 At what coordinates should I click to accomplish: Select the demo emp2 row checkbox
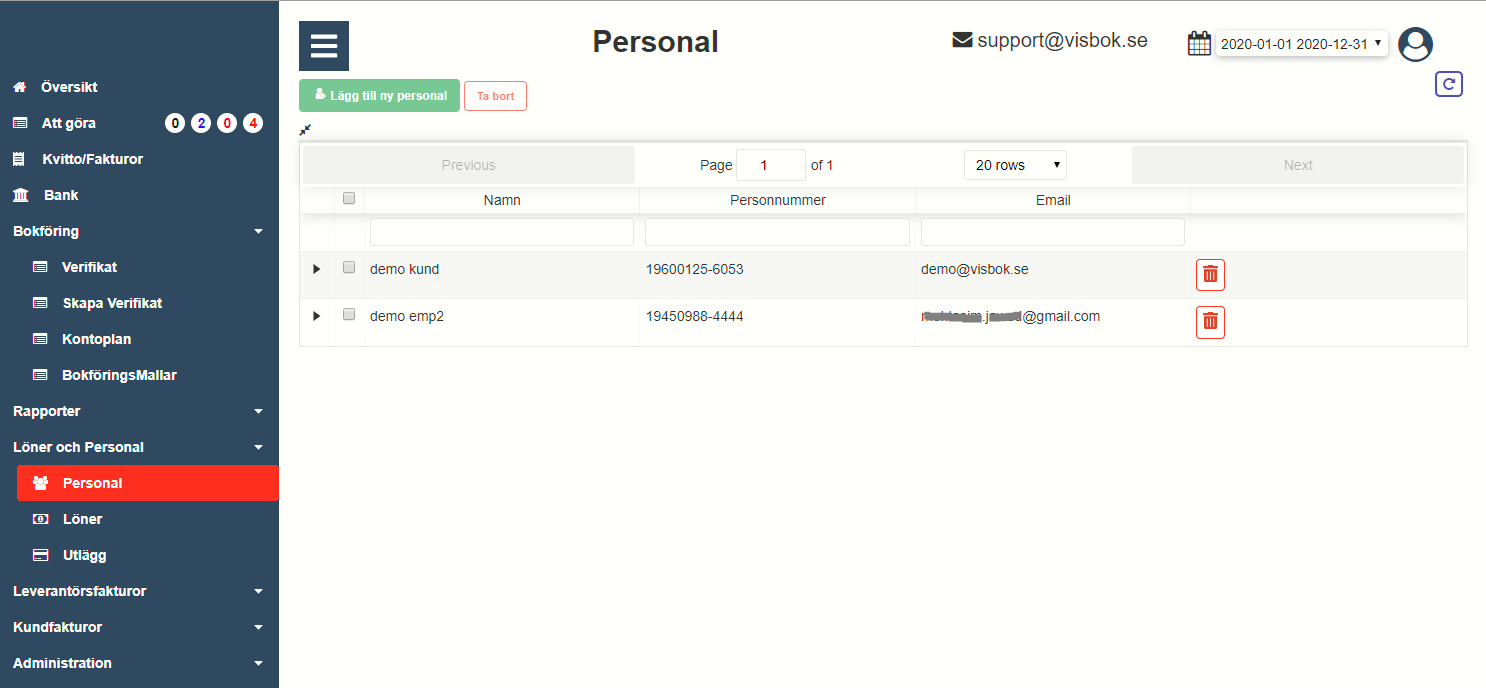[349, 314]
